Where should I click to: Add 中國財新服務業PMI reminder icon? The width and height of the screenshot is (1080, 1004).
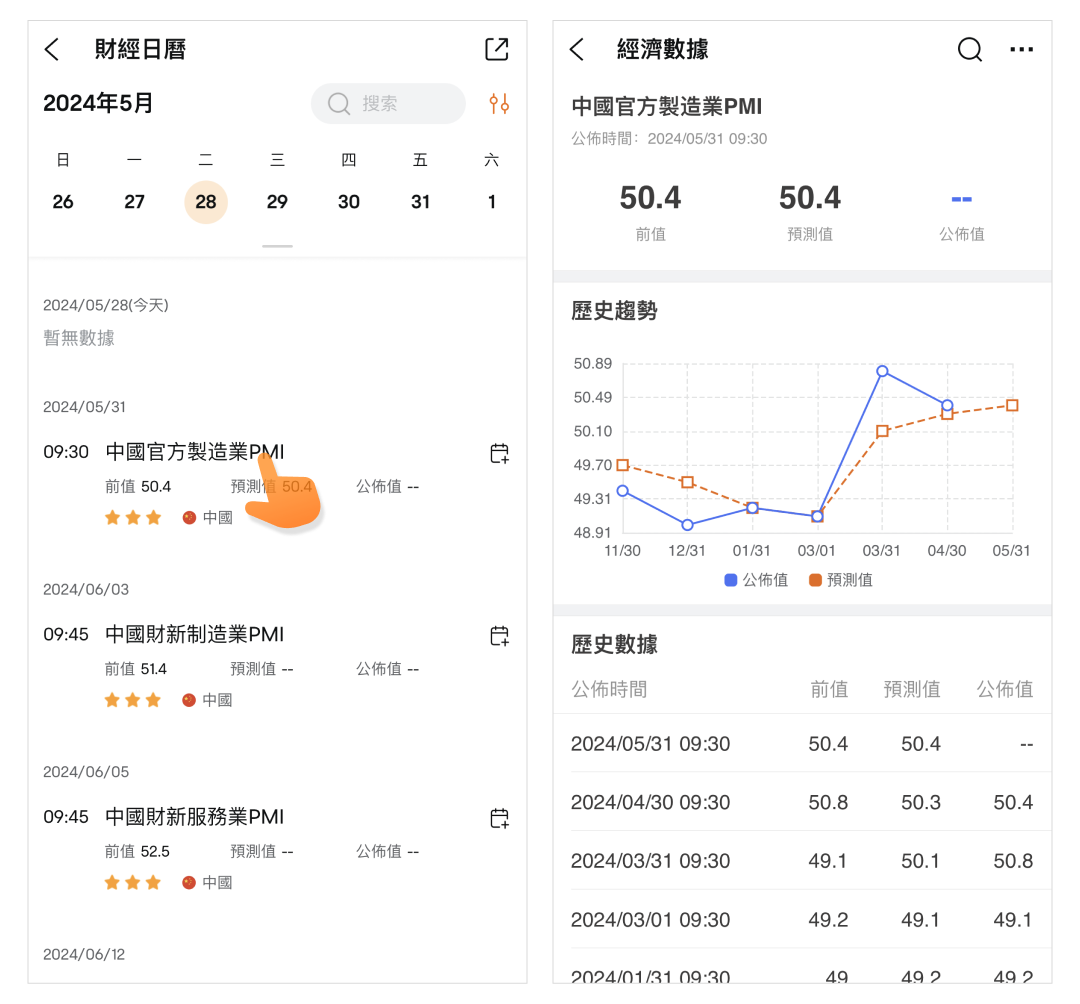pyautogui.click(x=499, y=818)
